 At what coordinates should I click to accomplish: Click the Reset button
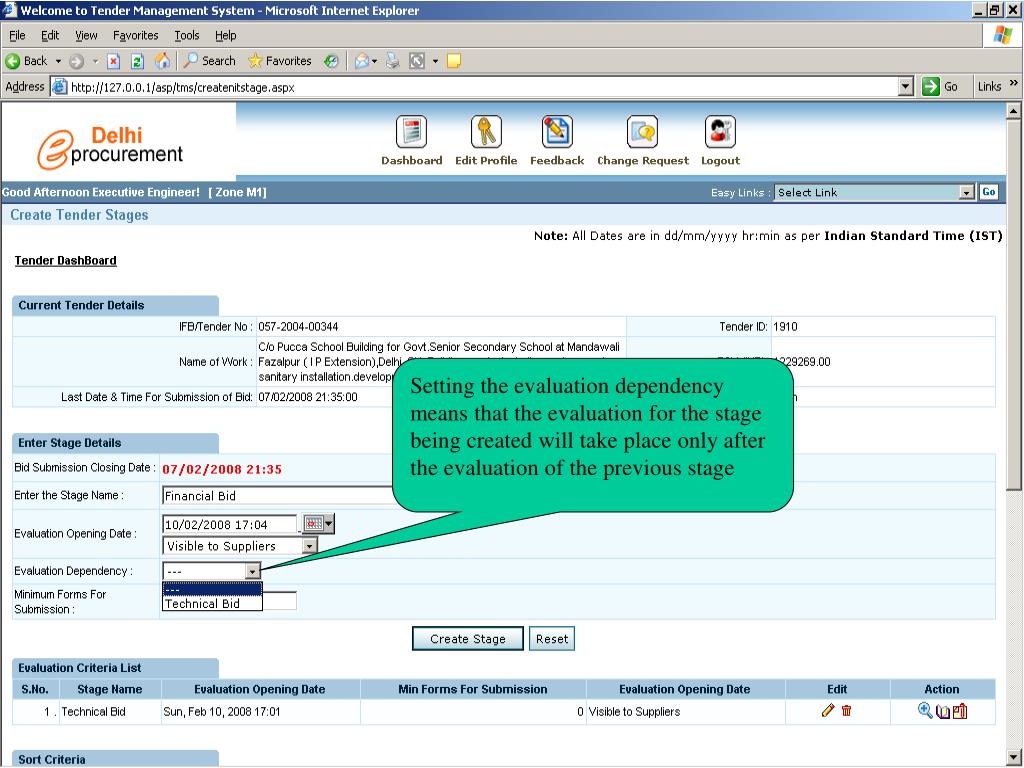[x=552, y=639]
